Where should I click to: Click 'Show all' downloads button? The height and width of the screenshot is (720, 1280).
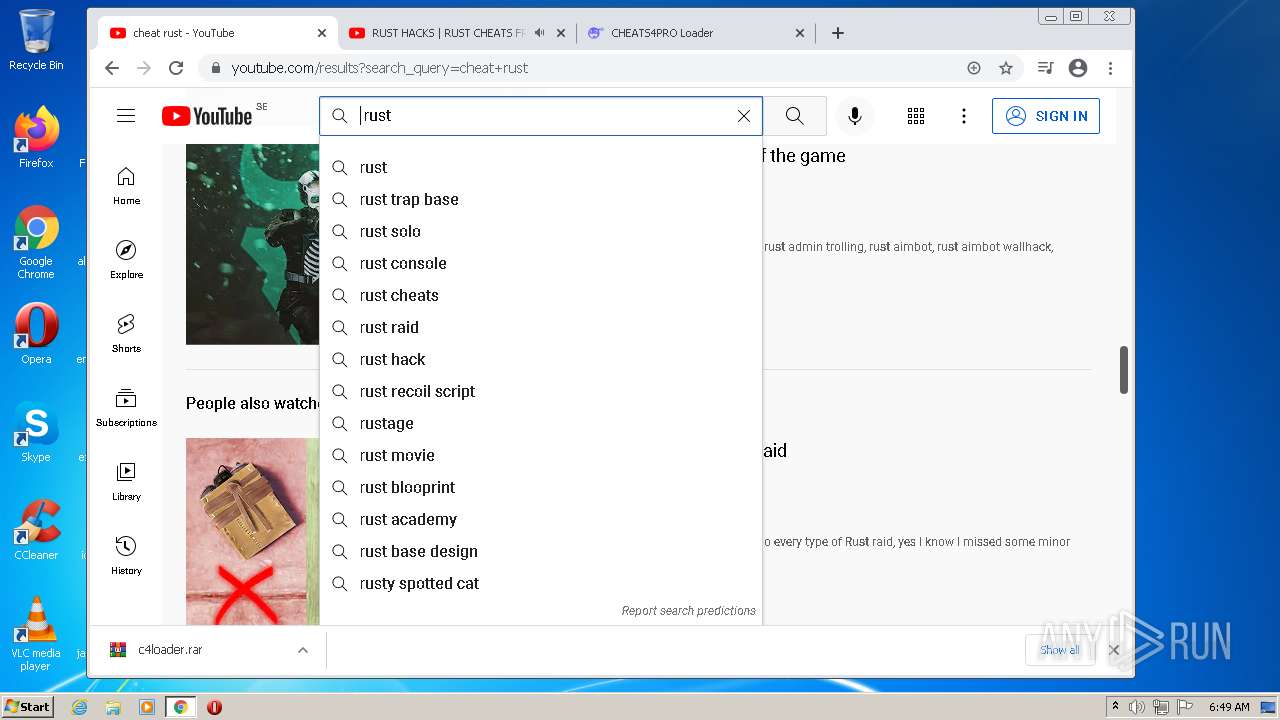[1059, 650]
